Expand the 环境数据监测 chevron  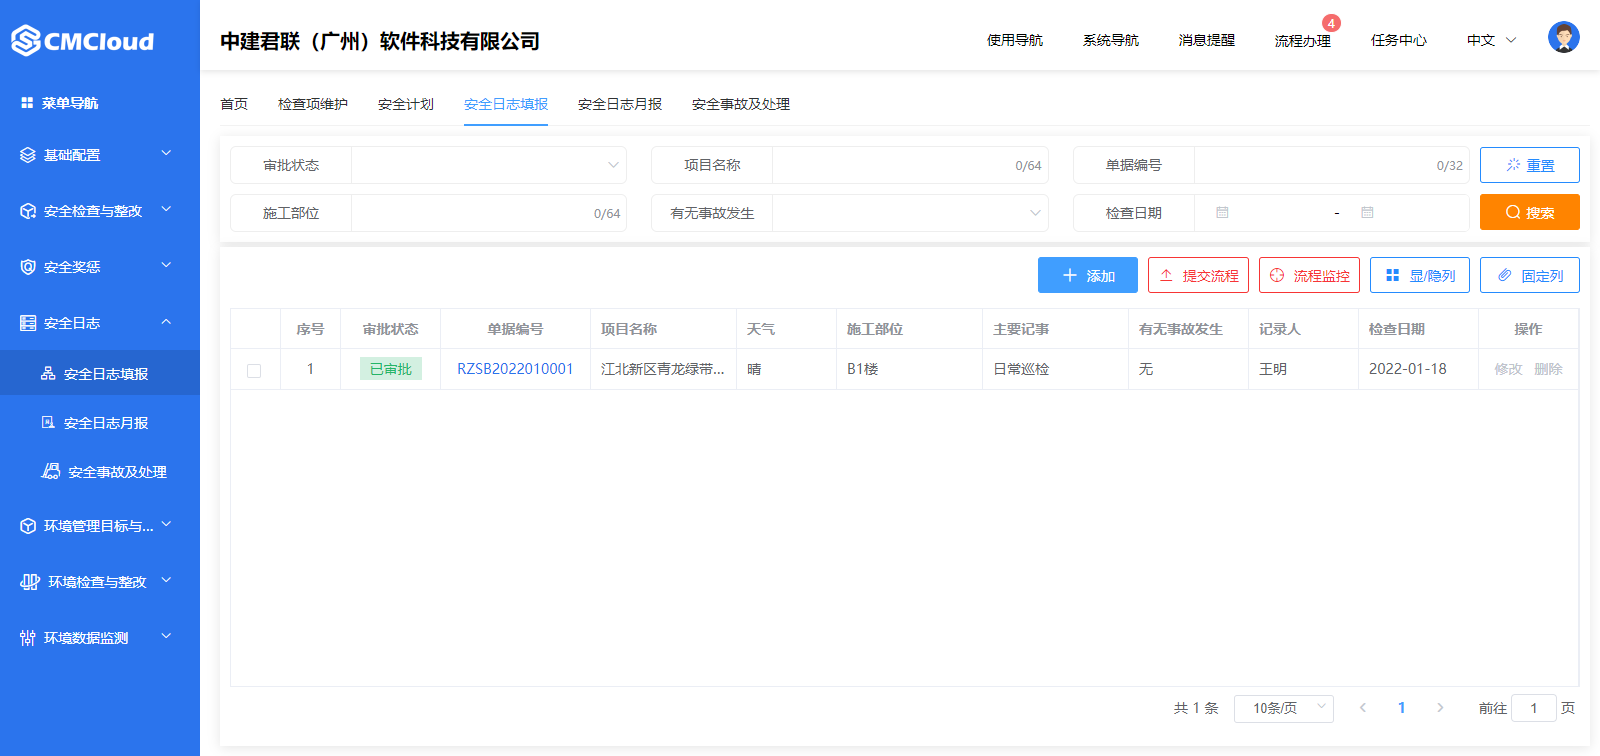coord(166,636)
